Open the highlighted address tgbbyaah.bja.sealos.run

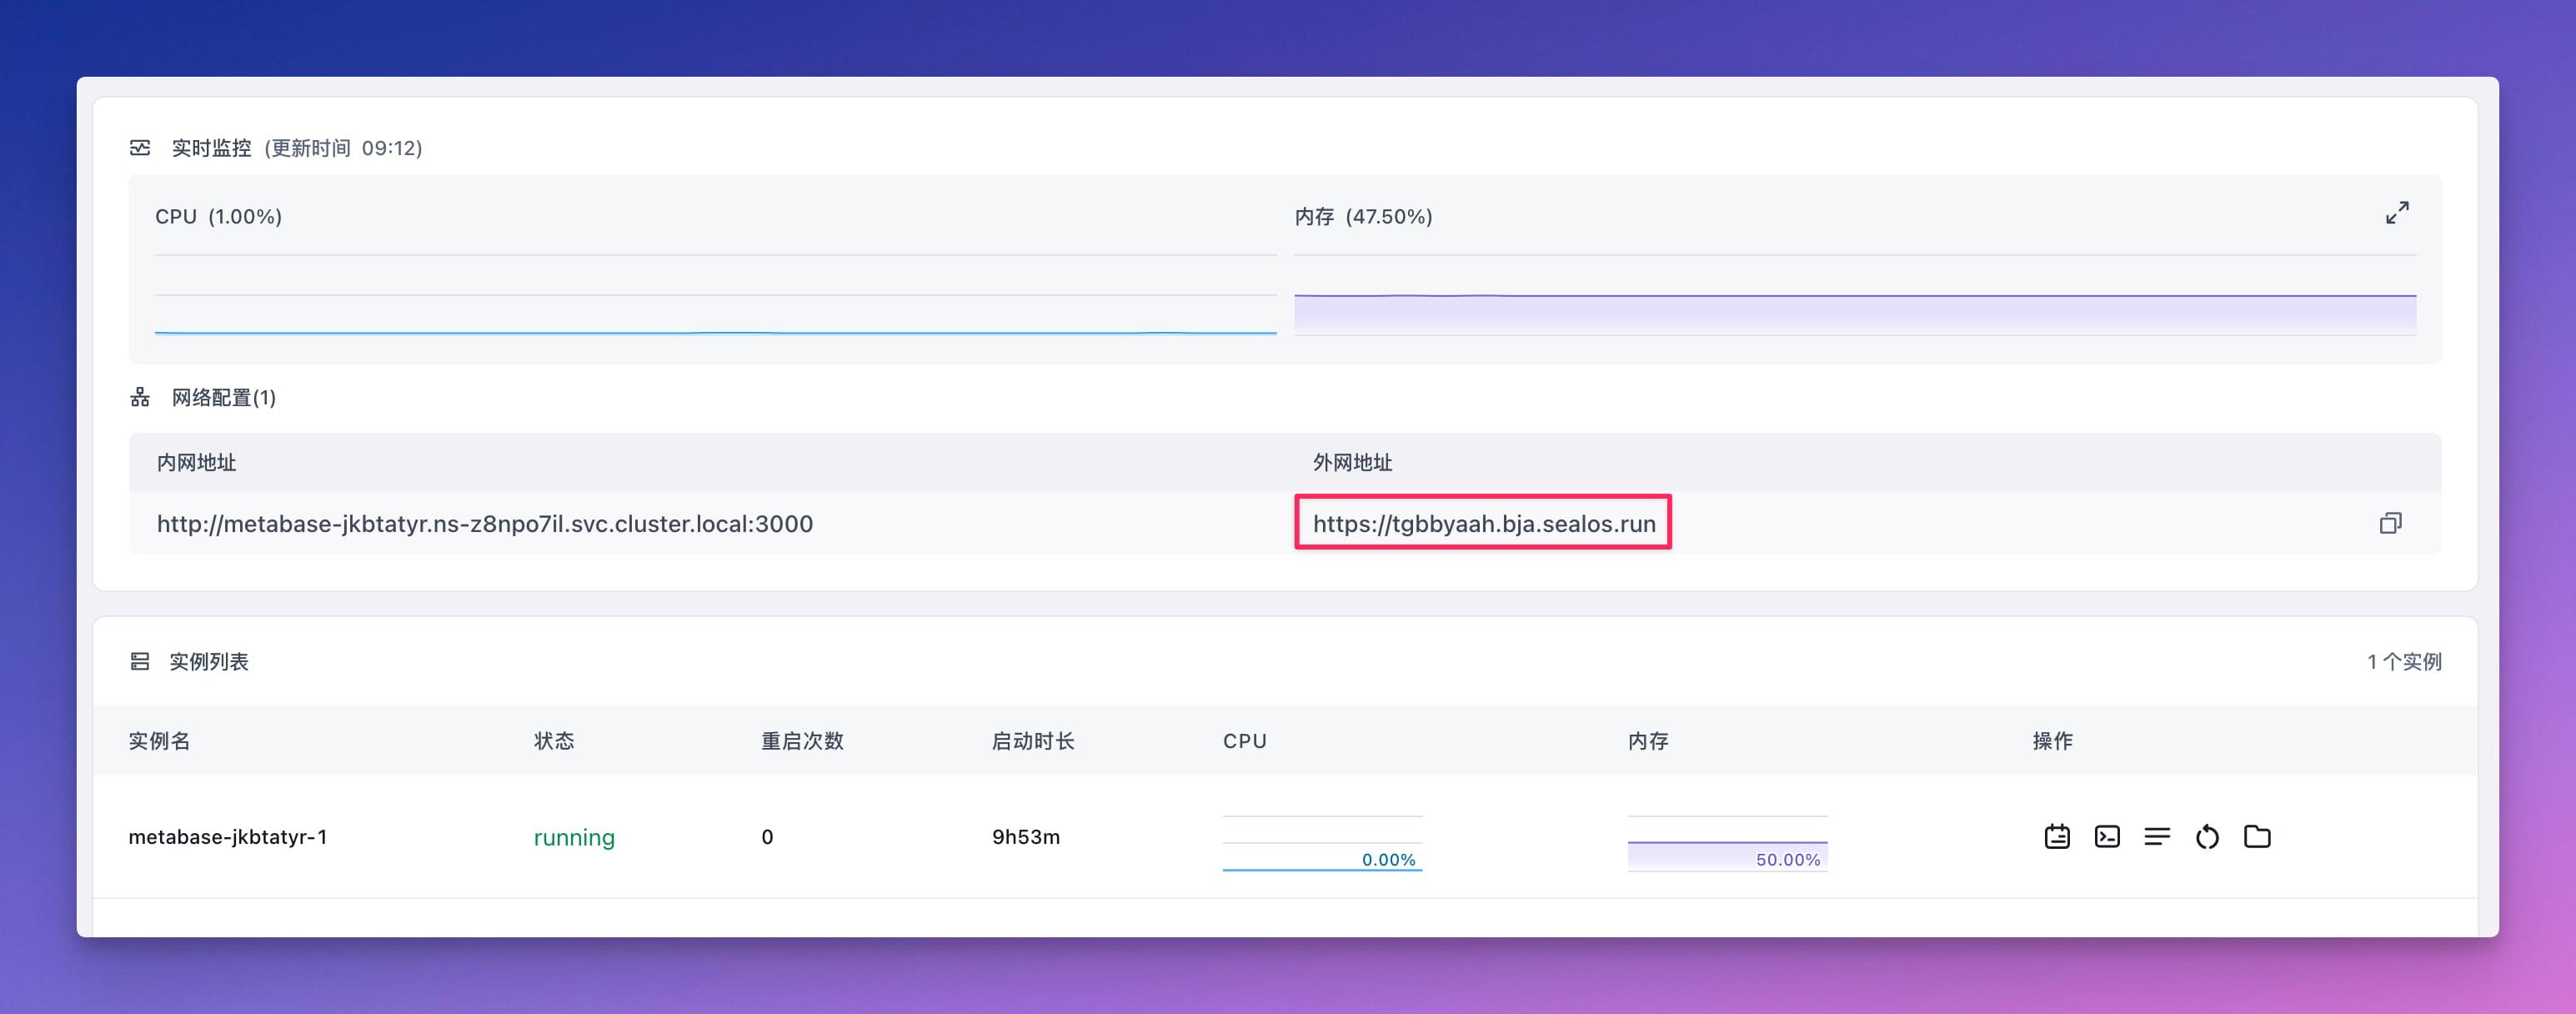click(x=1483, y=522)
